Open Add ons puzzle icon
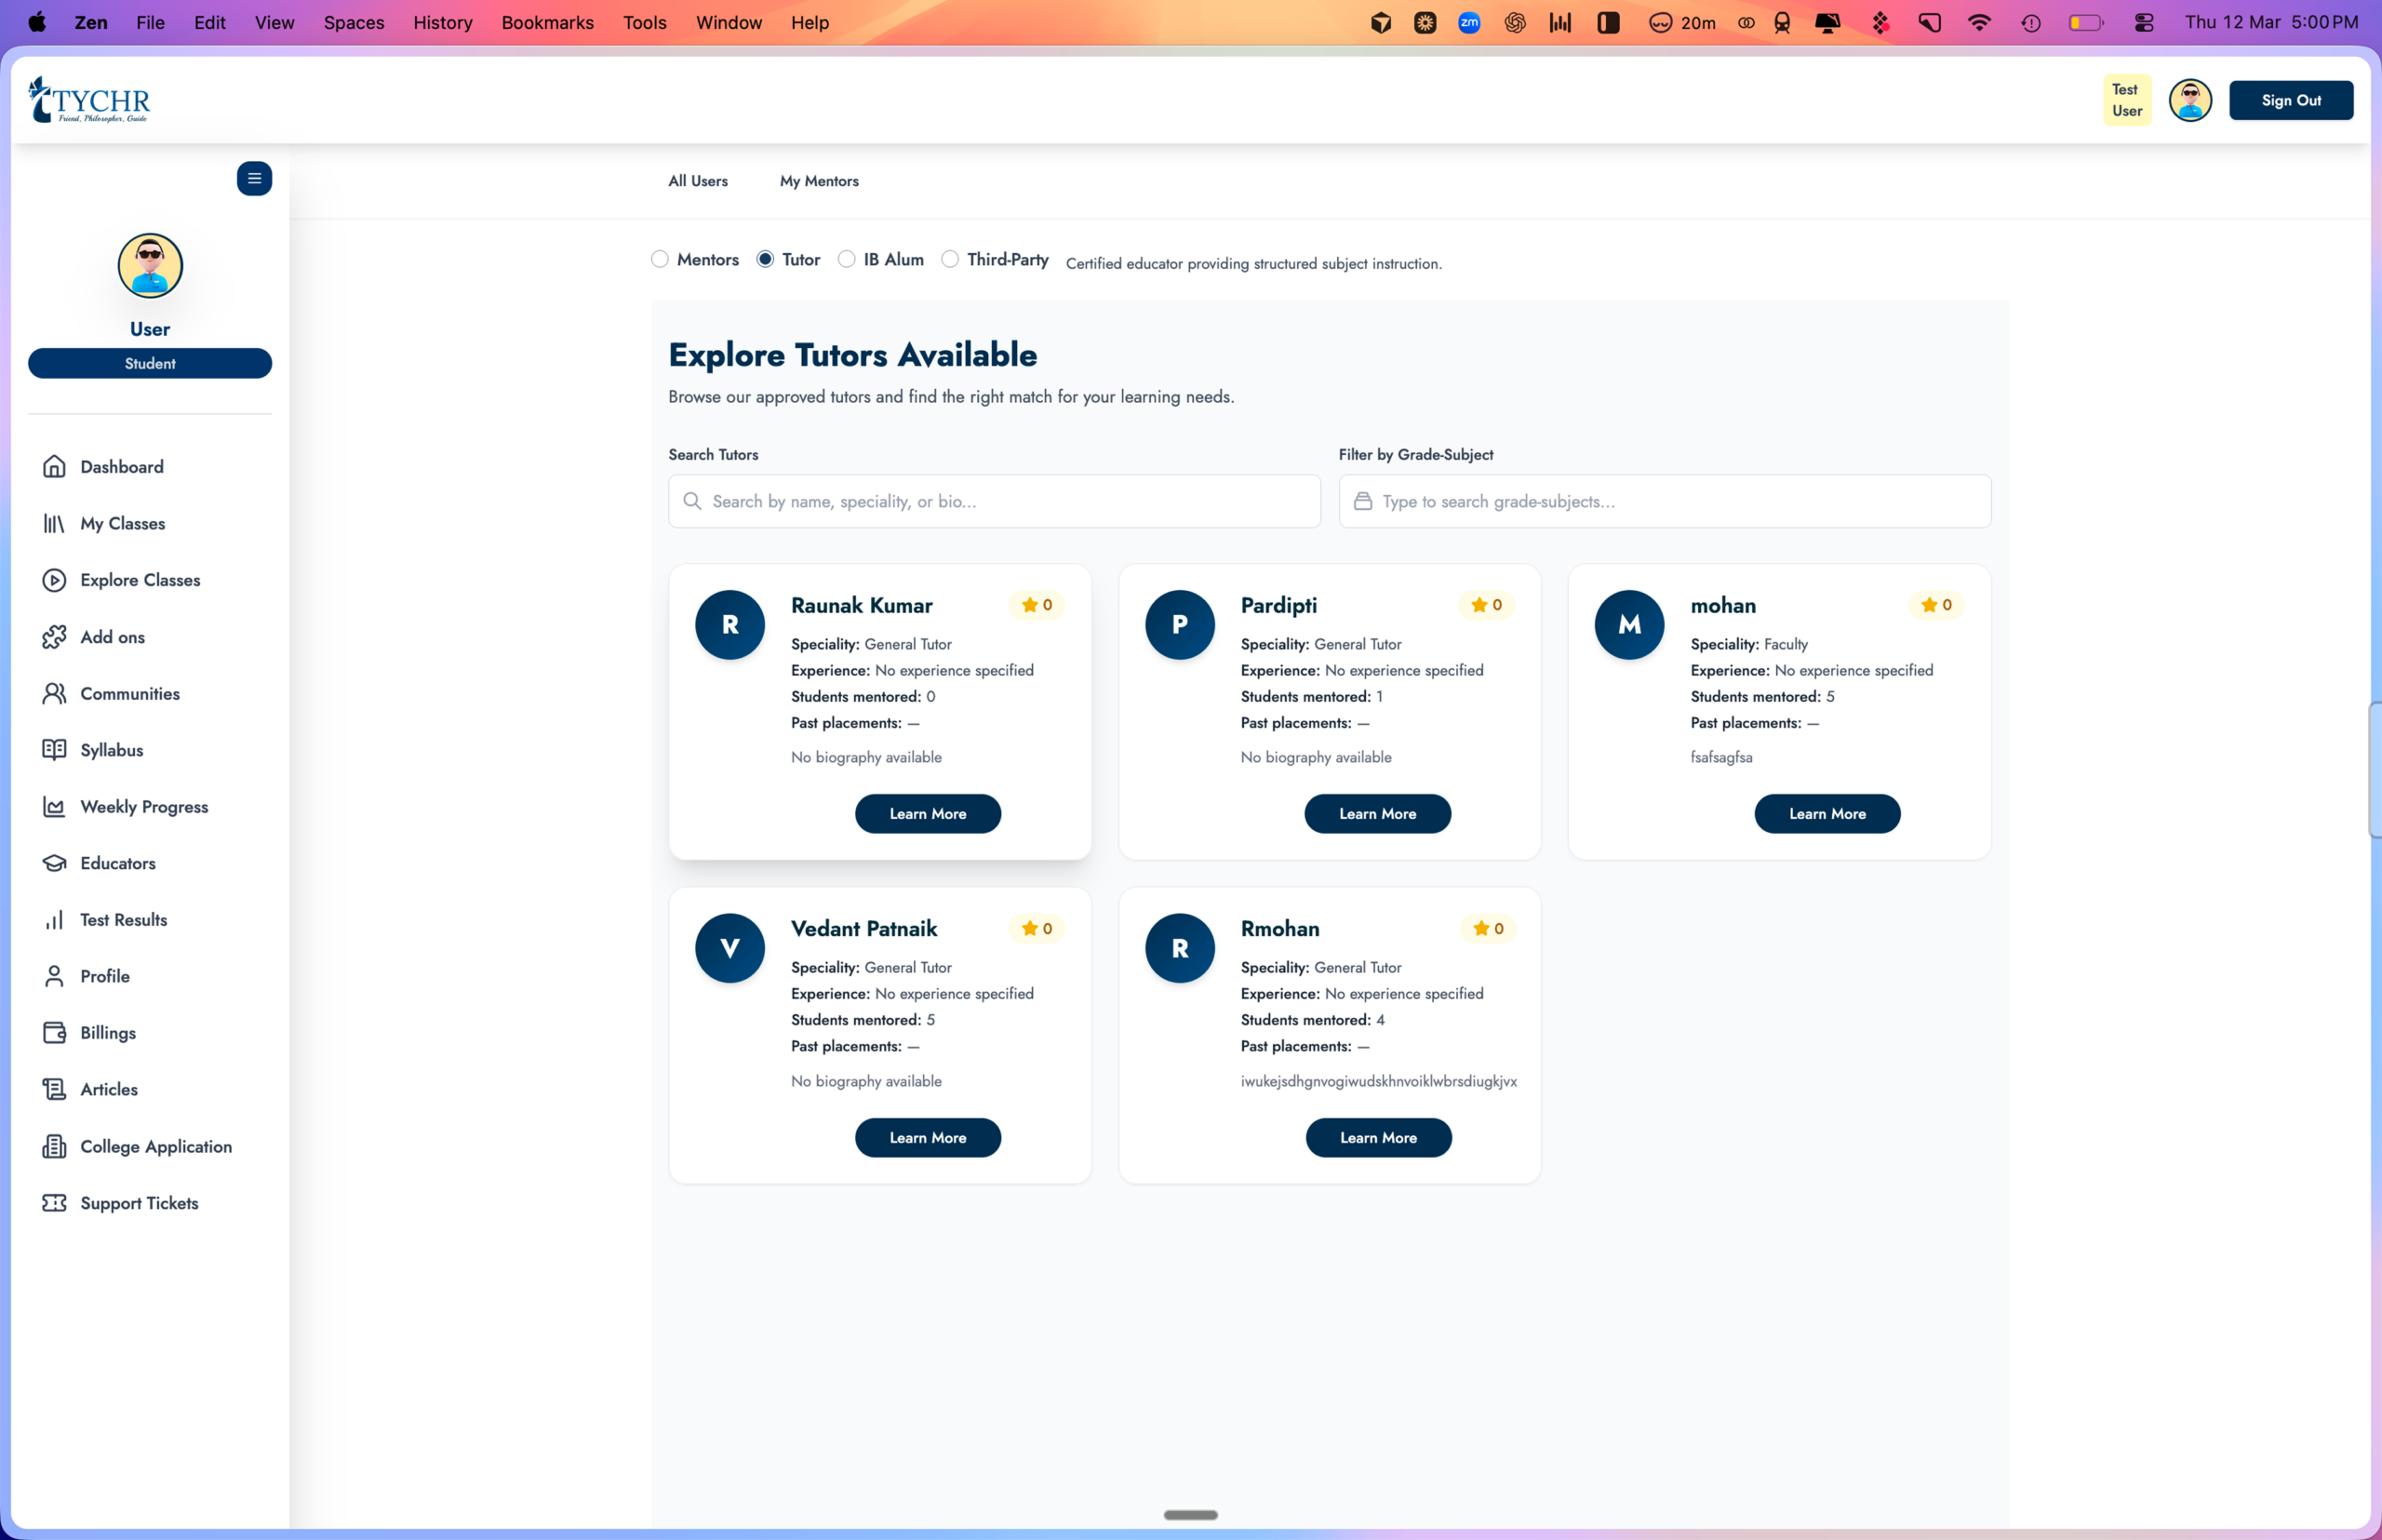This screenshot has height=1540, width=2382. [x=54, y=637]
